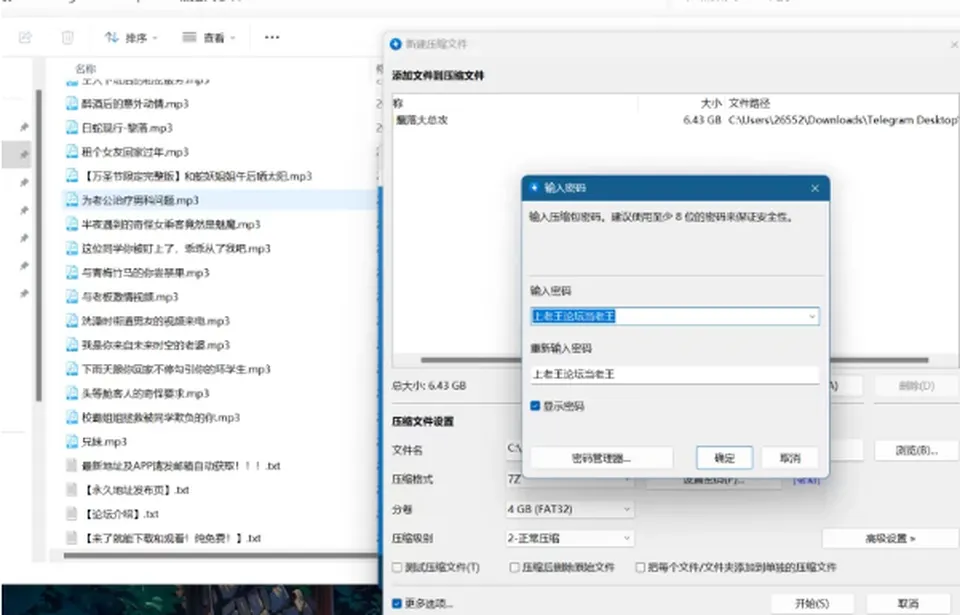960x615 pixels.
Task: Click the 重新输入密码 confirmation field
Action: tap(674, 374)
